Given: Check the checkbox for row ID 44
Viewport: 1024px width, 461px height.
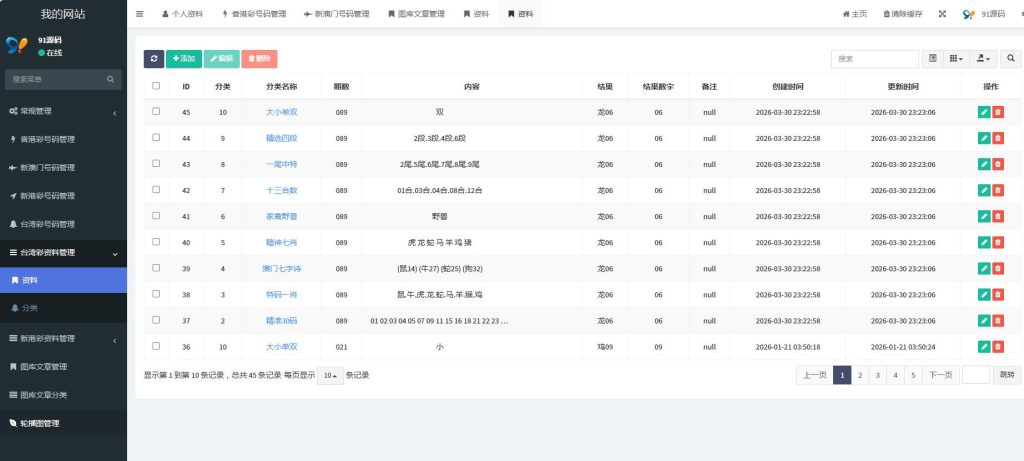Looking at the screenshot, I should click(155, 137).
